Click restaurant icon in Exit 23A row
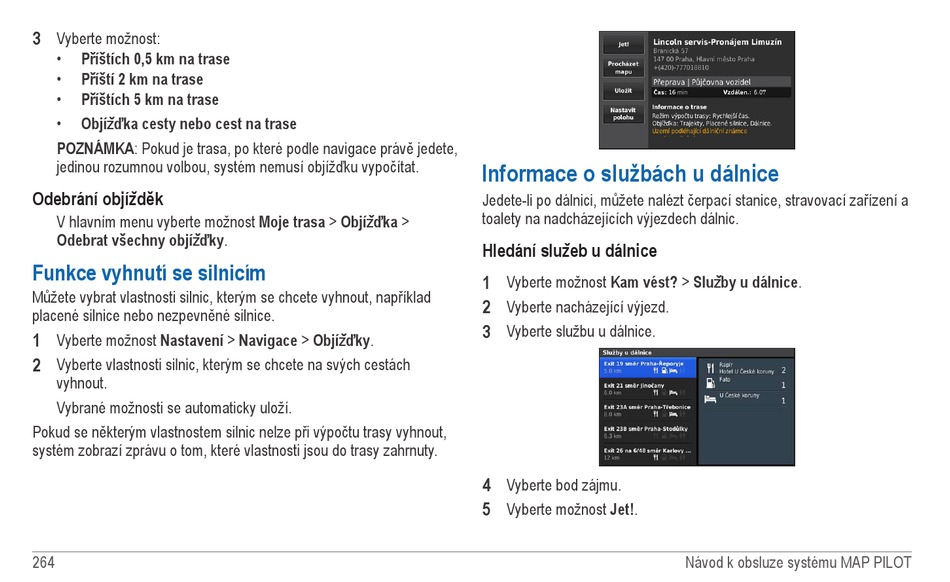Screen dimensions: 950x582 tap(656, 414)
